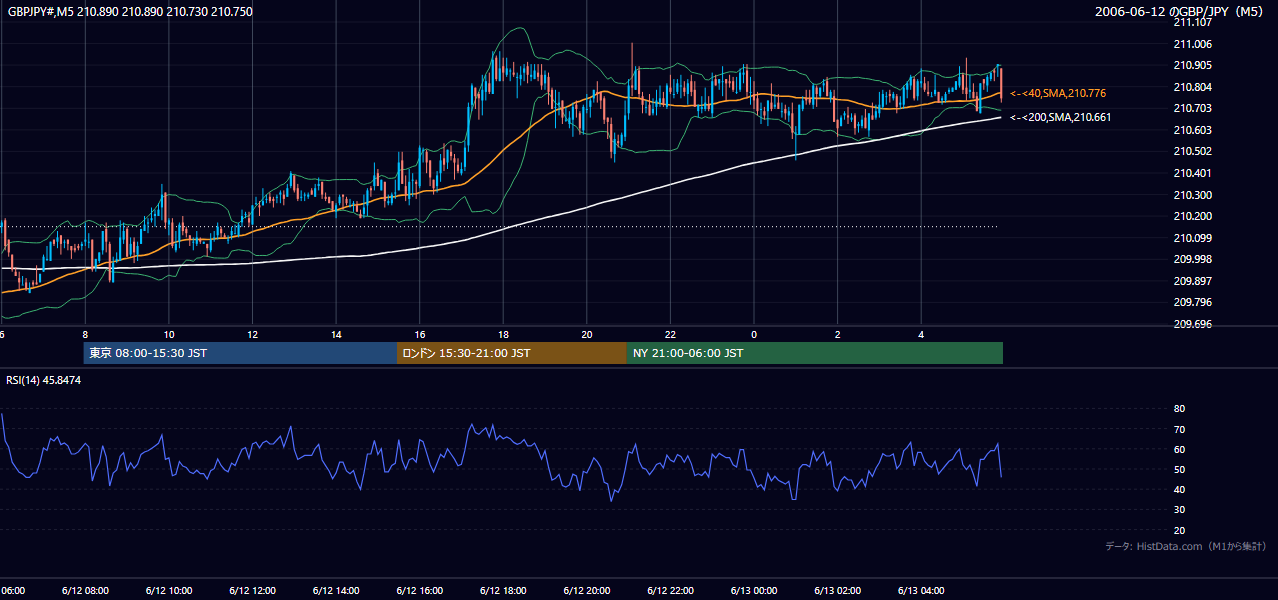Image resolution: width=1278 pixels, height=600 pixels.
Task: Select the 211.006 price axis label
Action: [1192, 44]
